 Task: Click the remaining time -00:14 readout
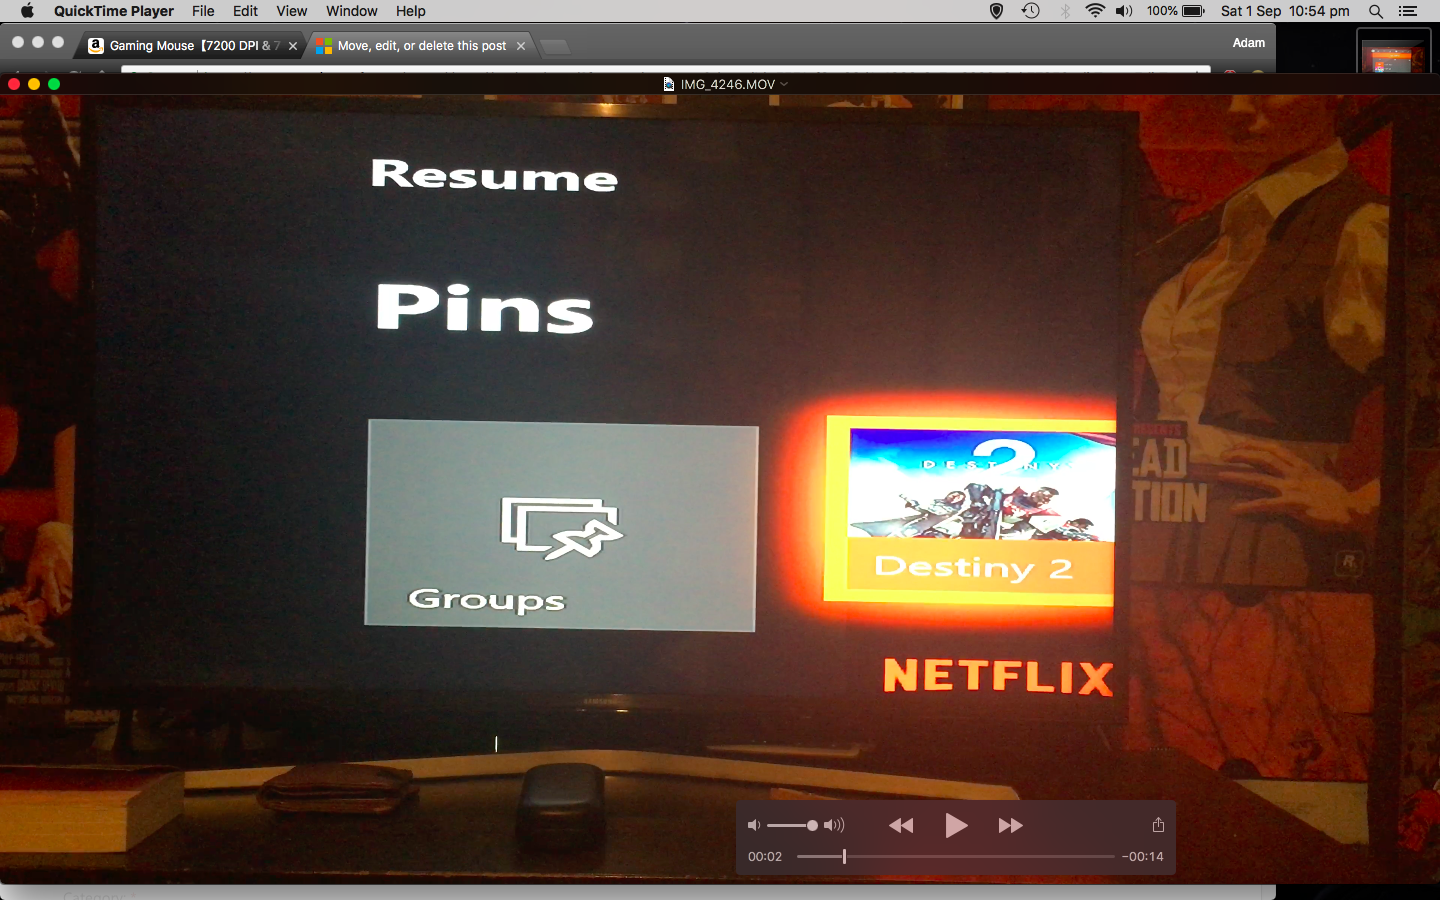[x=1143, y=856]
